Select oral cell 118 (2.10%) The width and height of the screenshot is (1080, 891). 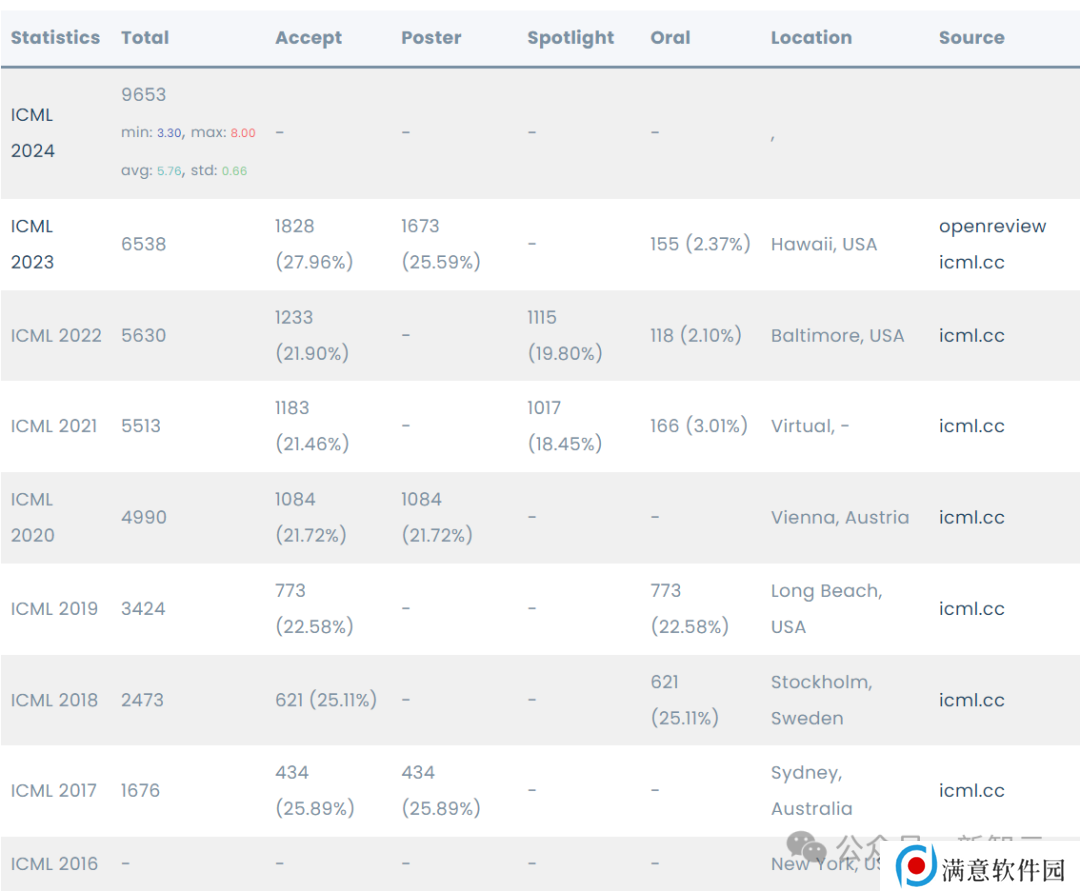(696, 335)
